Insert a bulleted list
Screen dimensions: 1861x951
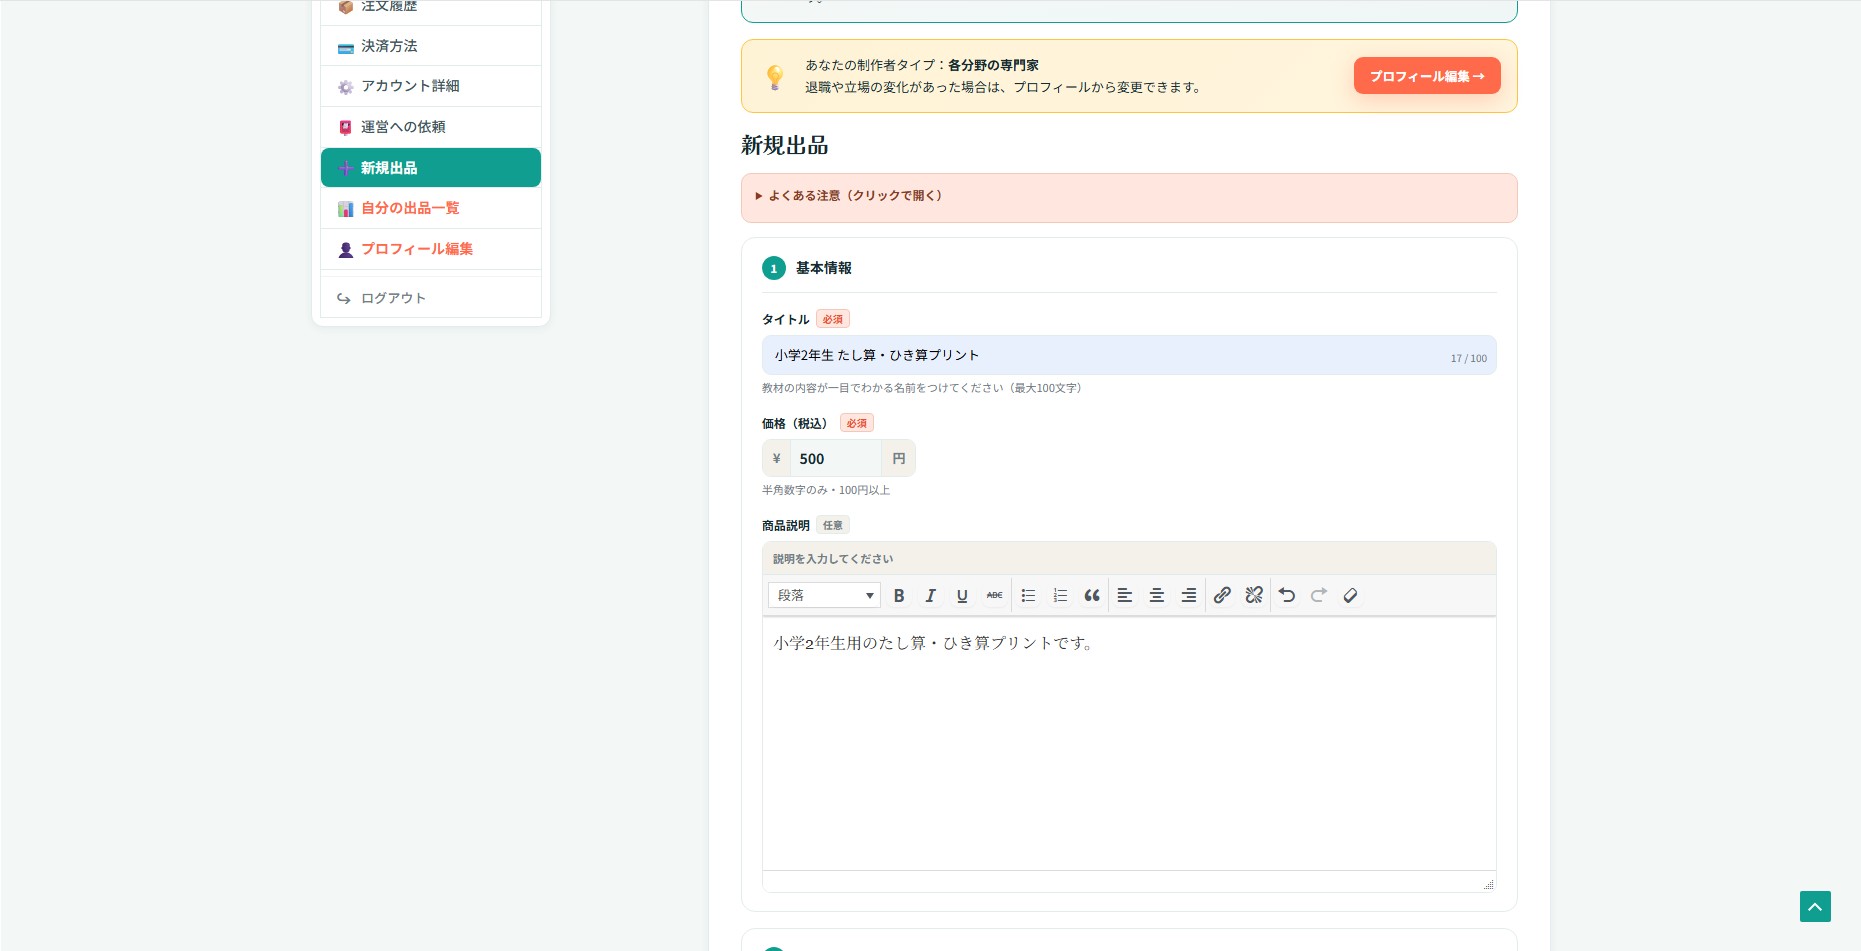tap(1028, 595)
